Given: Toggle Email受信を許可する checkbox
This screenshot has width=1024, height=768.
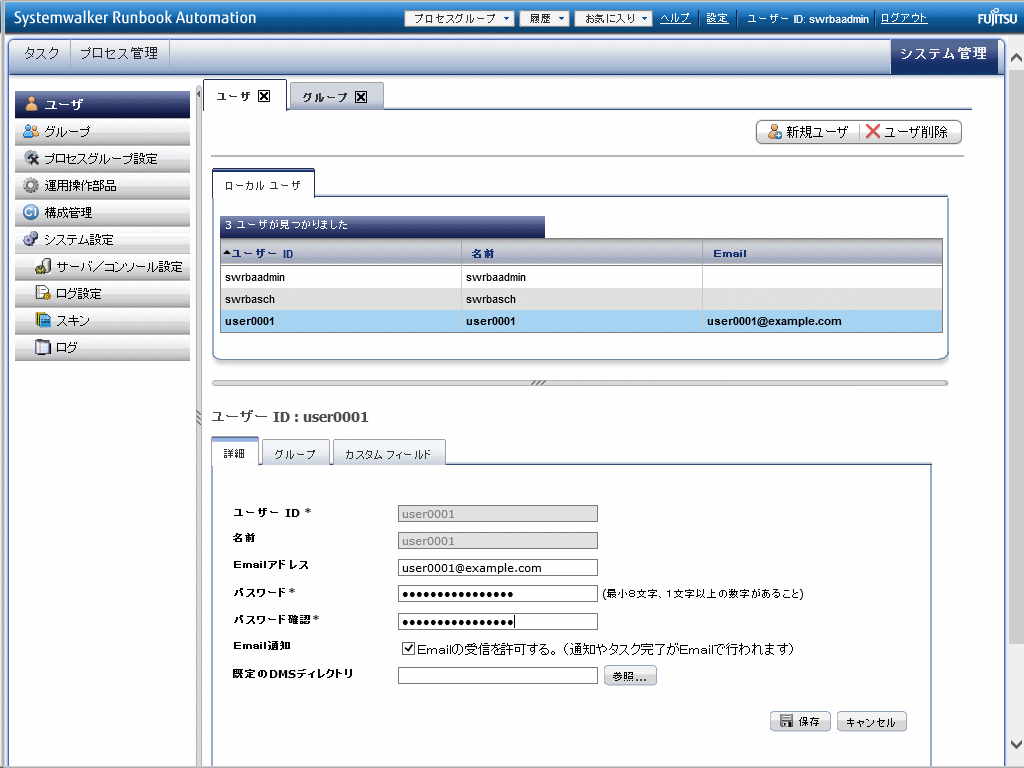Looking at the screenshot, I should [408, 648].
